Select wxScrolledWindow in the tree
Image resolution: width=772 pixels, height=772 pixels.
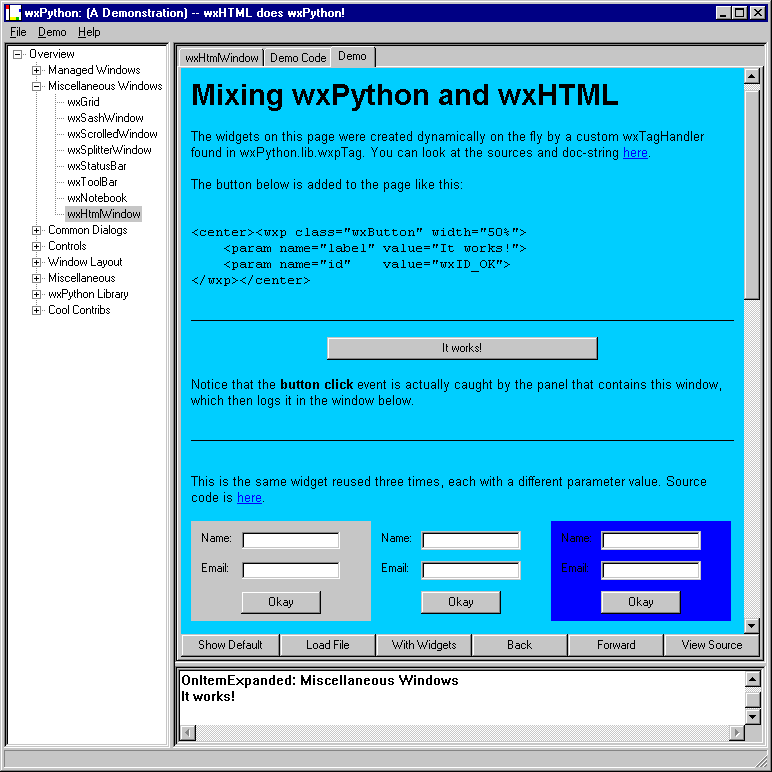[112, 134]
